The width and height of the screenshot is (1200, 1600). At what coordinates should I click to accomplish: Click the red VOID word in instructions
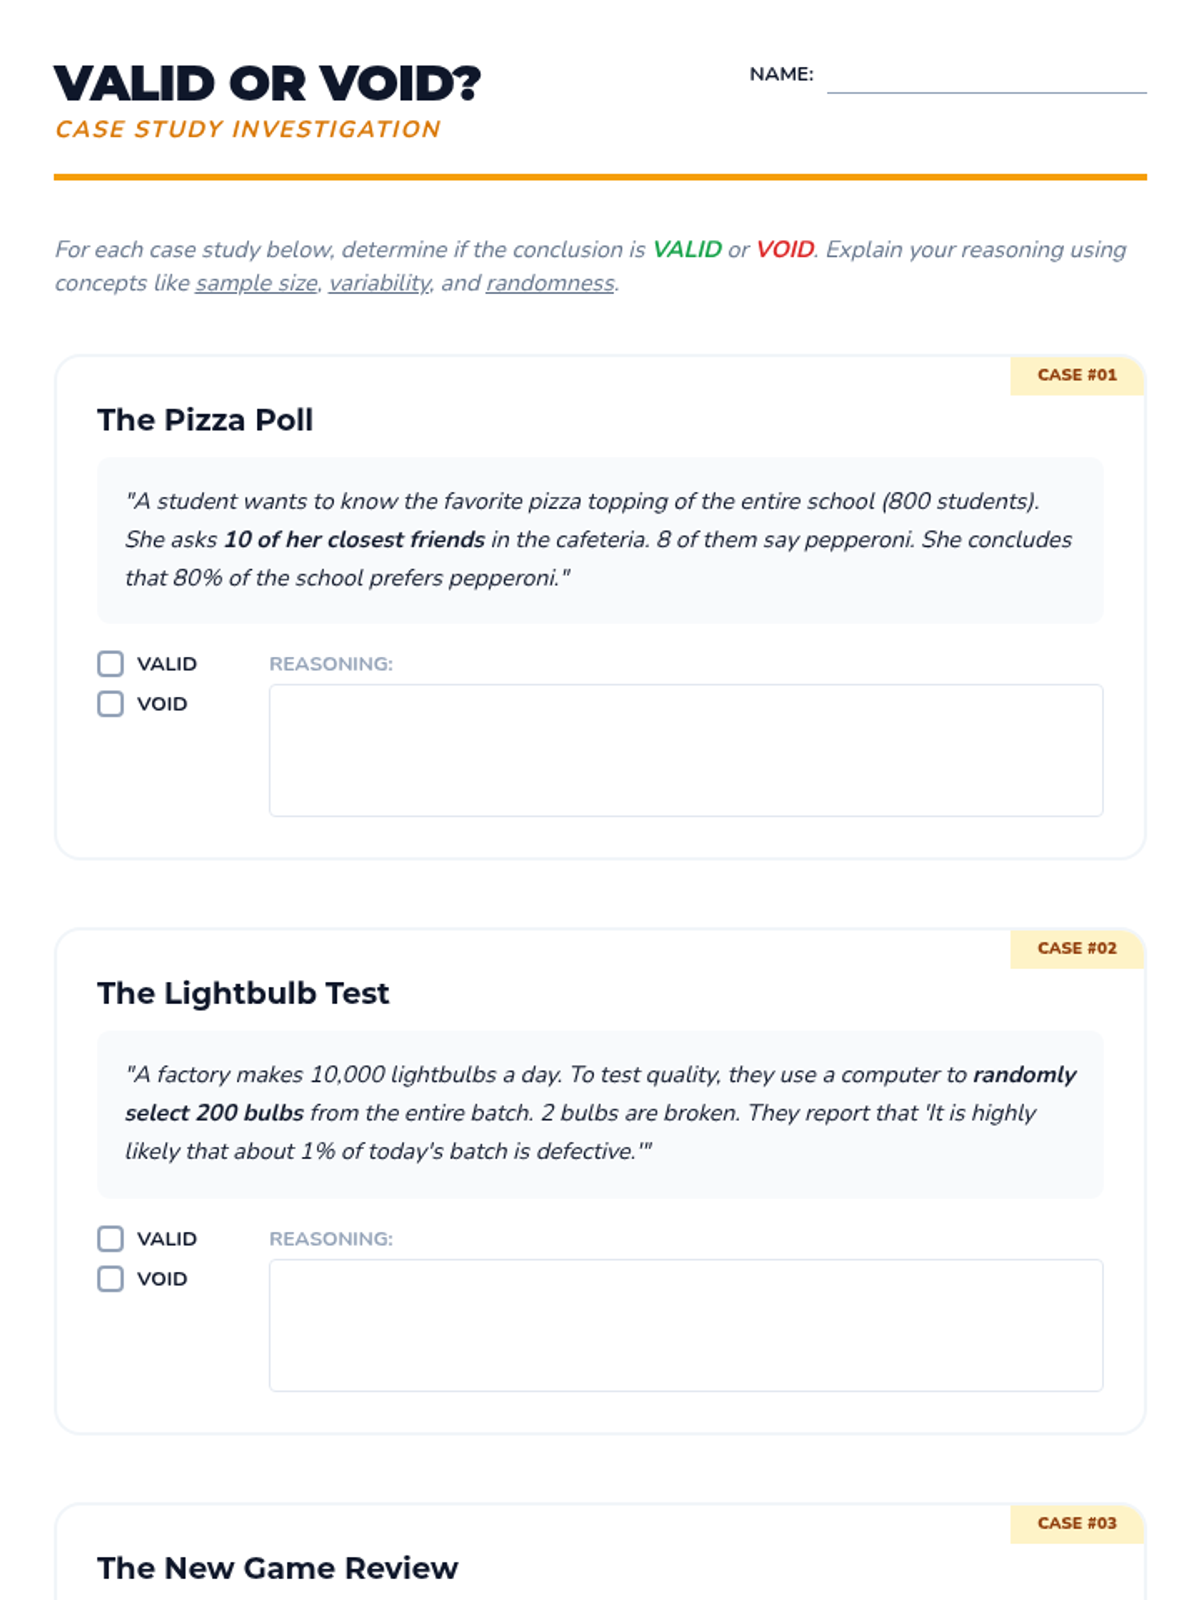(x=785, y=249)
